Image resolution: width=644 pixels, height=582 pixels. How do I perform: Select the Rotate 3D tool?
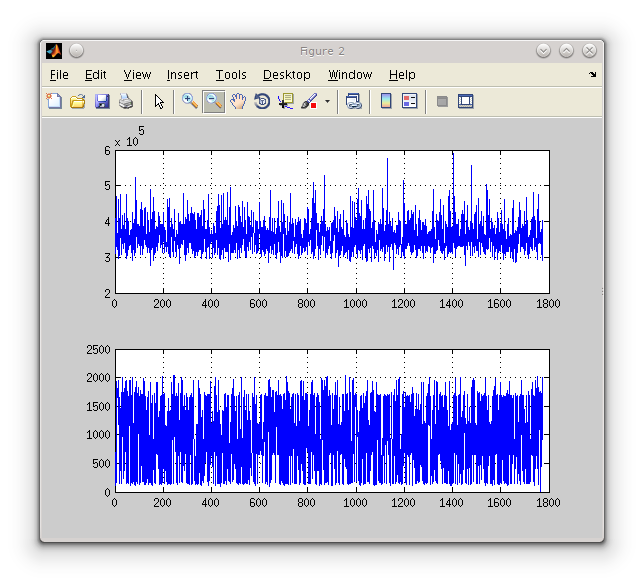(x=262, y=101)
